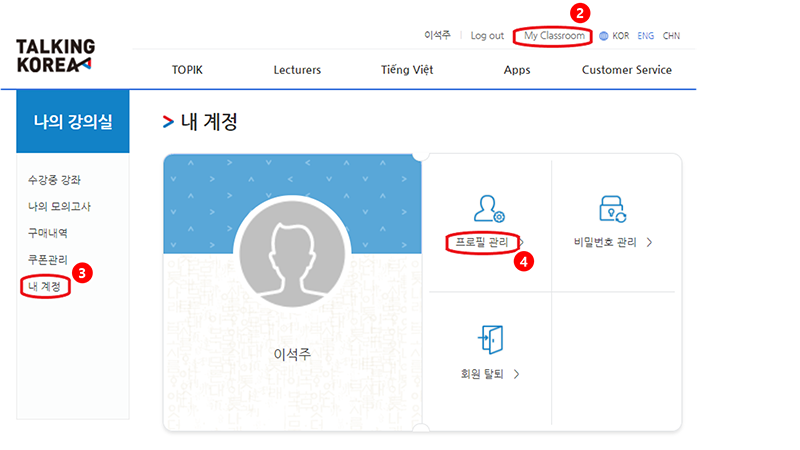800x450 pixels.
Task: Click the chevron next to 비밀번호 관리
Action: (649, 242)
